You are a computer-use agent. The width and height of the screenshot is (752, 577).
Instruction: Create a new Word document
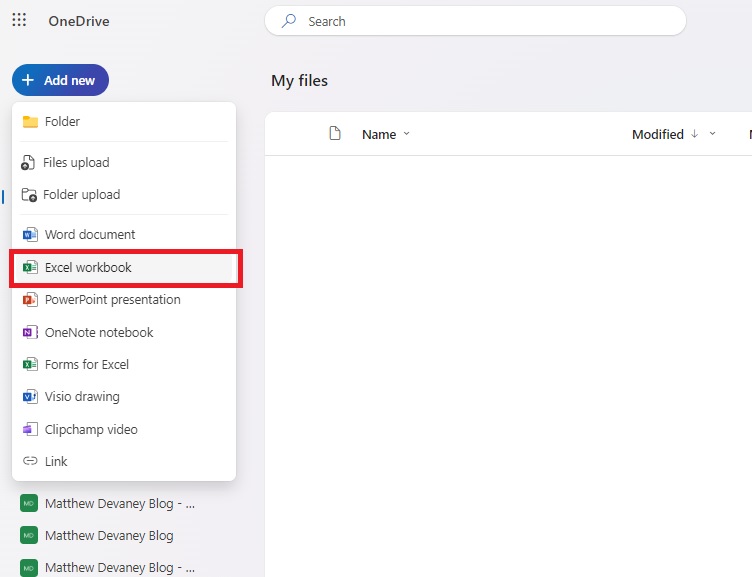coord(124,235)
